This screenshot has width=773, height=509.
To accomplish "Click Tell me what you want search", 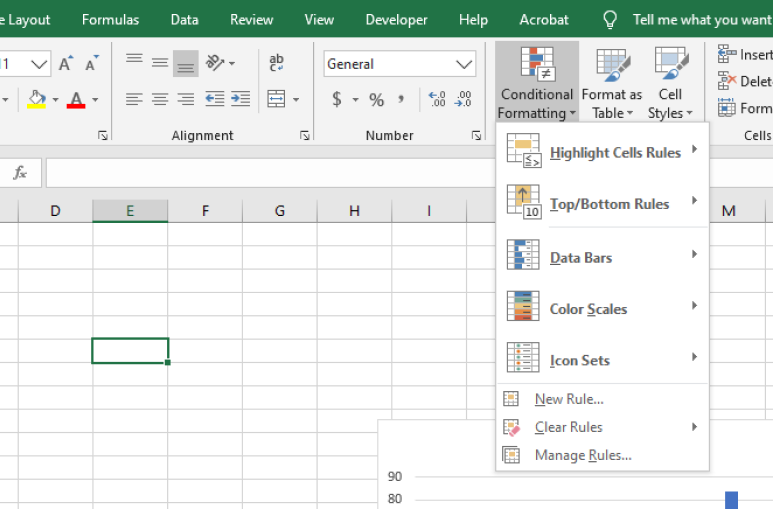I will tap(687, 20).
